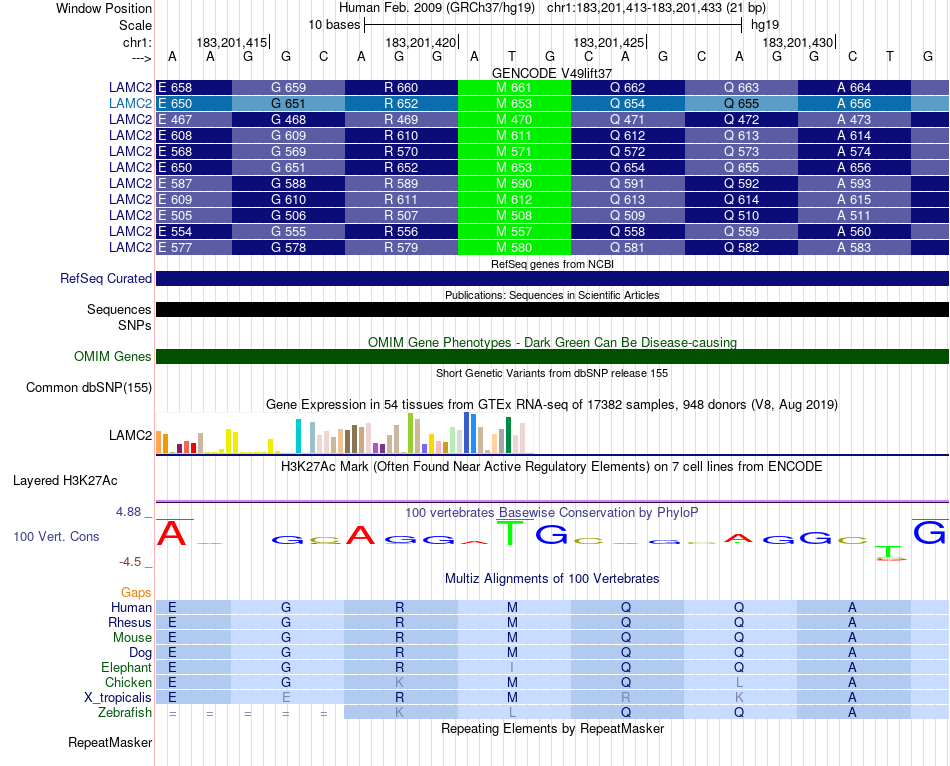Image resolution: width=950 pixels, height=766 pixels.
Task: Click the Chicken species label
Action: 128,682
